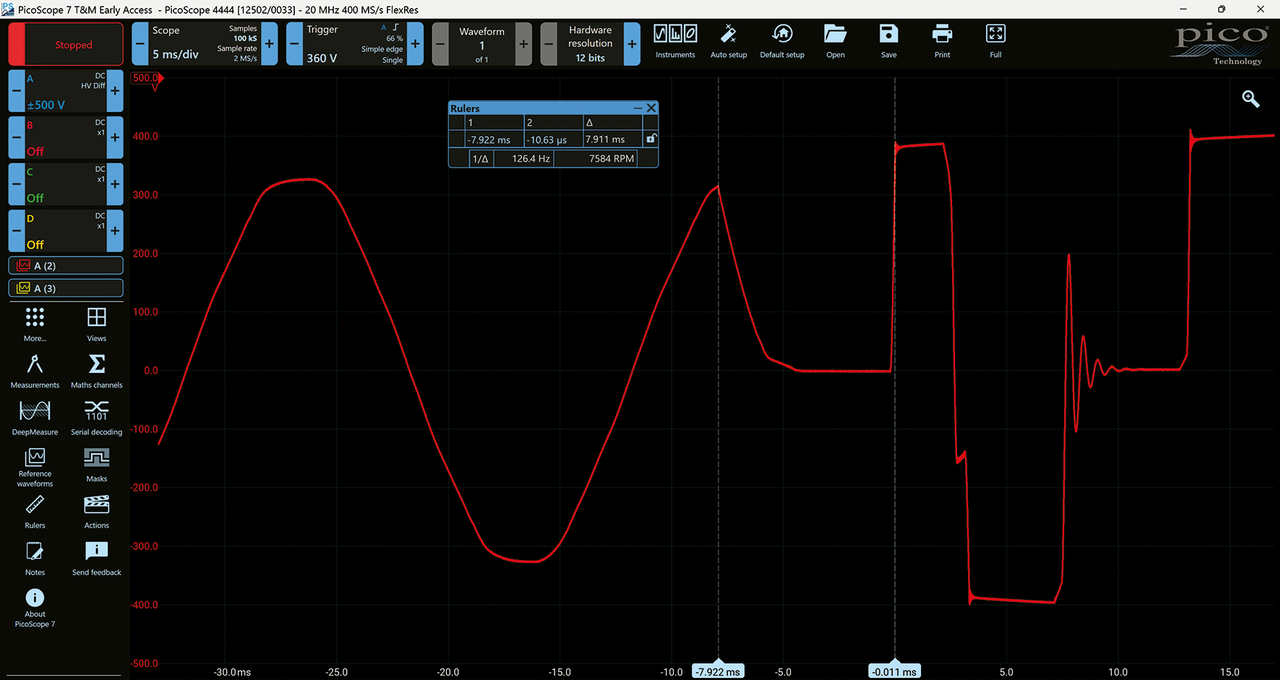Run Auto setup
Viewport: 1280px width, 680px height.
[728, 41]
